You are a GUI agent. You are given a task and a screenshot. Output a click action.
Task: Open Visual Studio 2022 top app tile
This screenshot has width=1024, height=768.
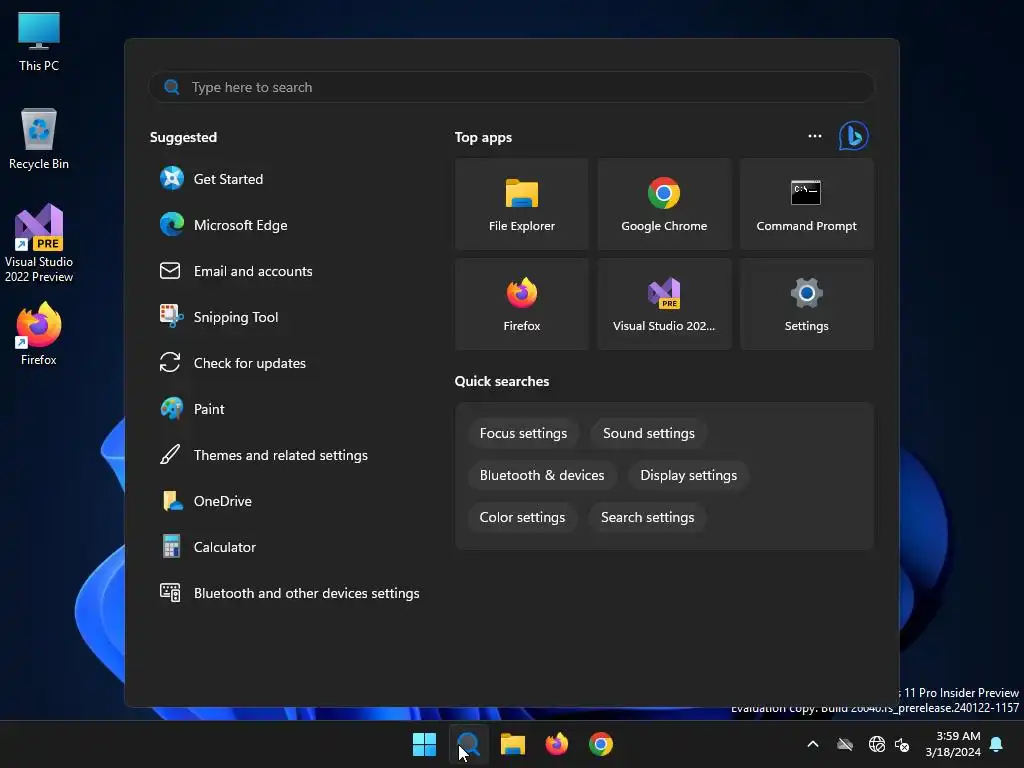[x=664, y=304]
